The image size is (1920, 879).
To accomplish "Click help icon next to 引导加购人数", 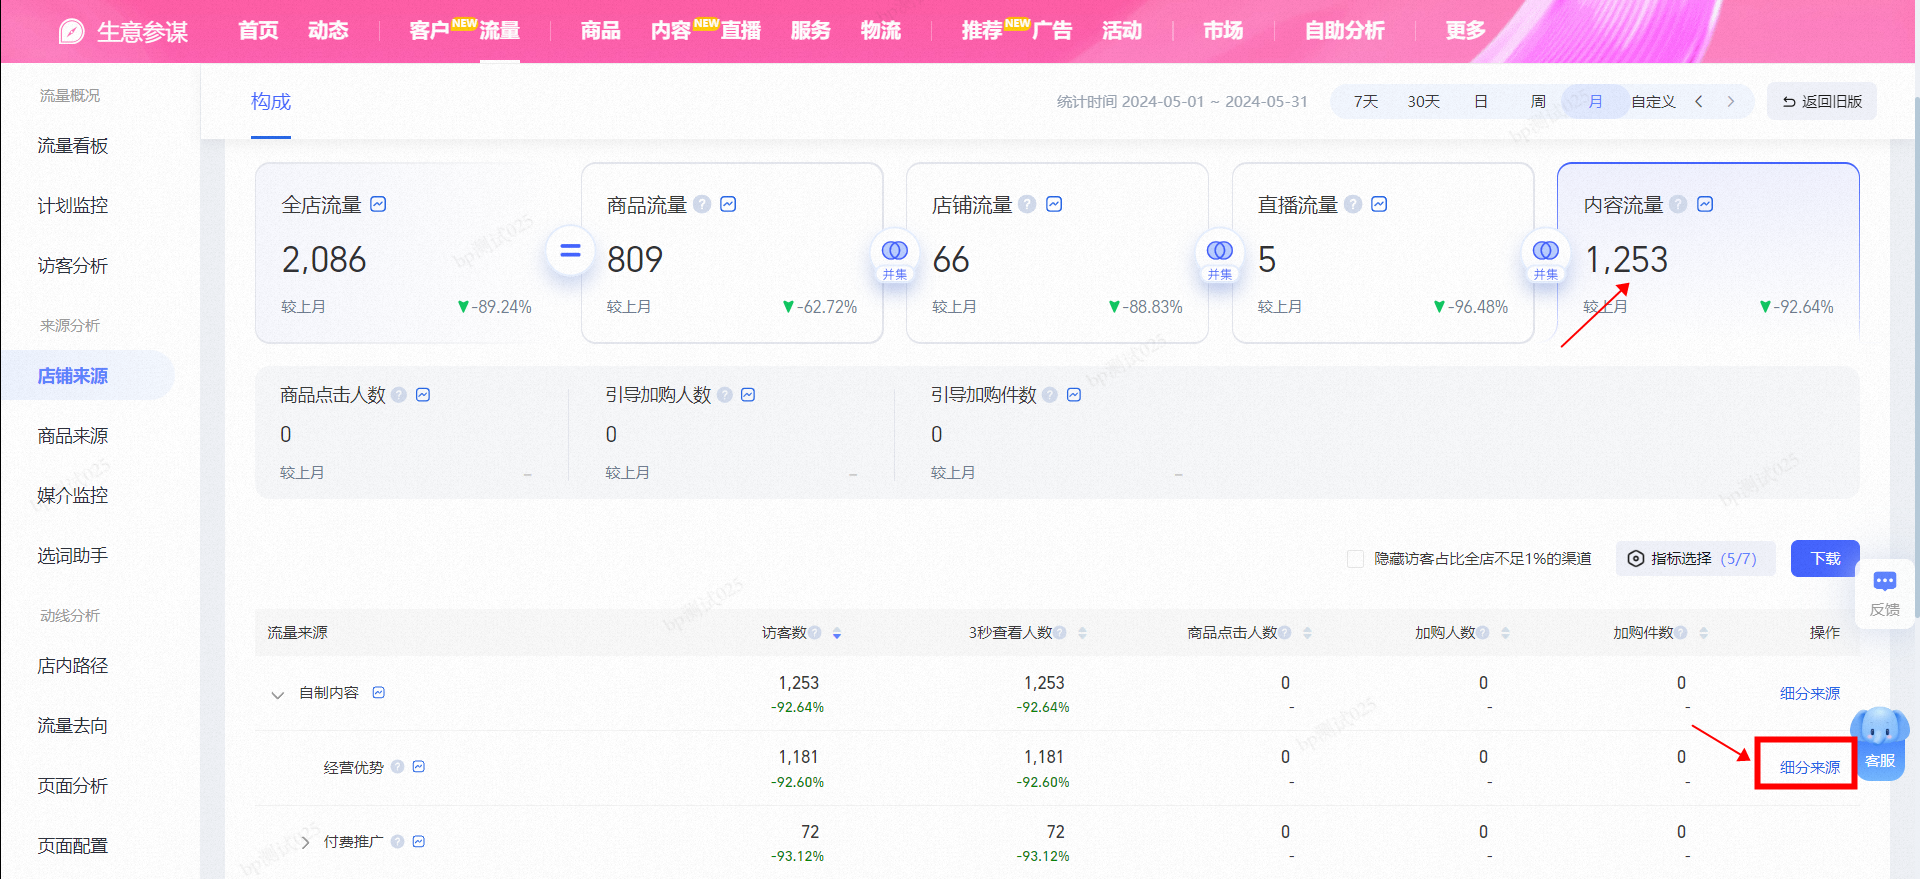I will tap(725, 395).
